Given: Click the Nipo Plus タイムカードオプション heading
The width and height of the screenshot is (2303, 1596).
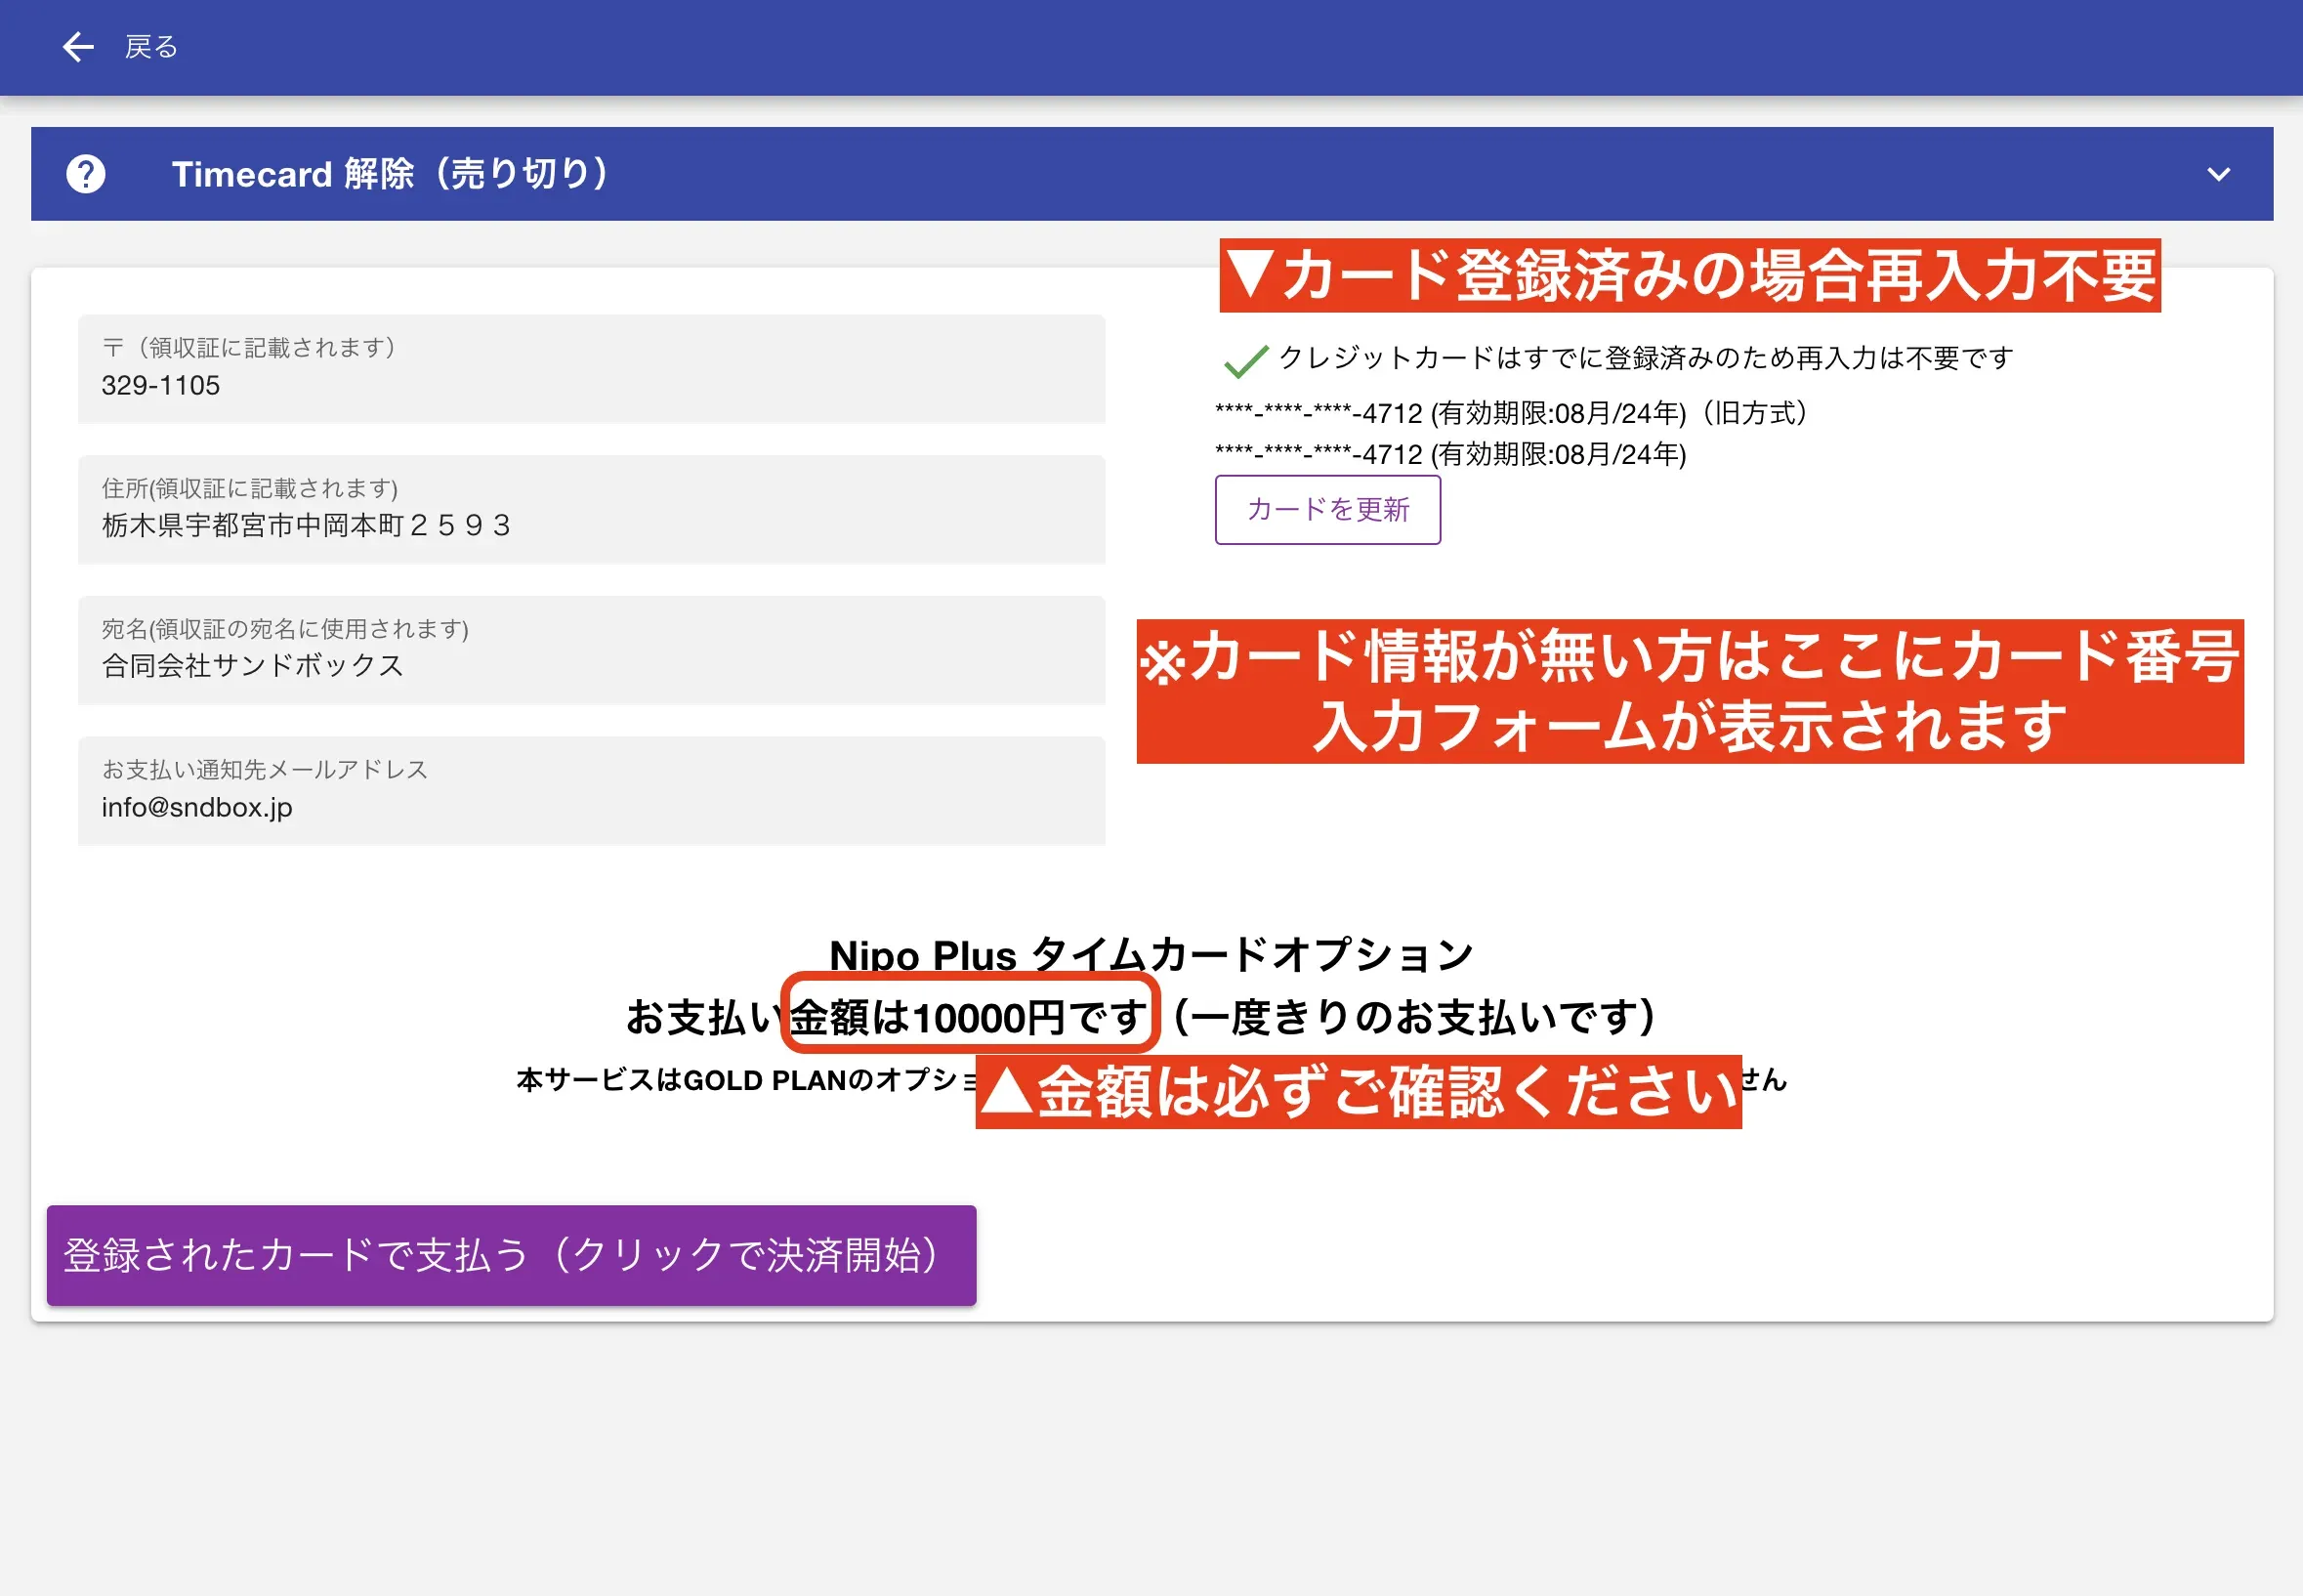Looking at the screenshot, I should (1150, 954).
